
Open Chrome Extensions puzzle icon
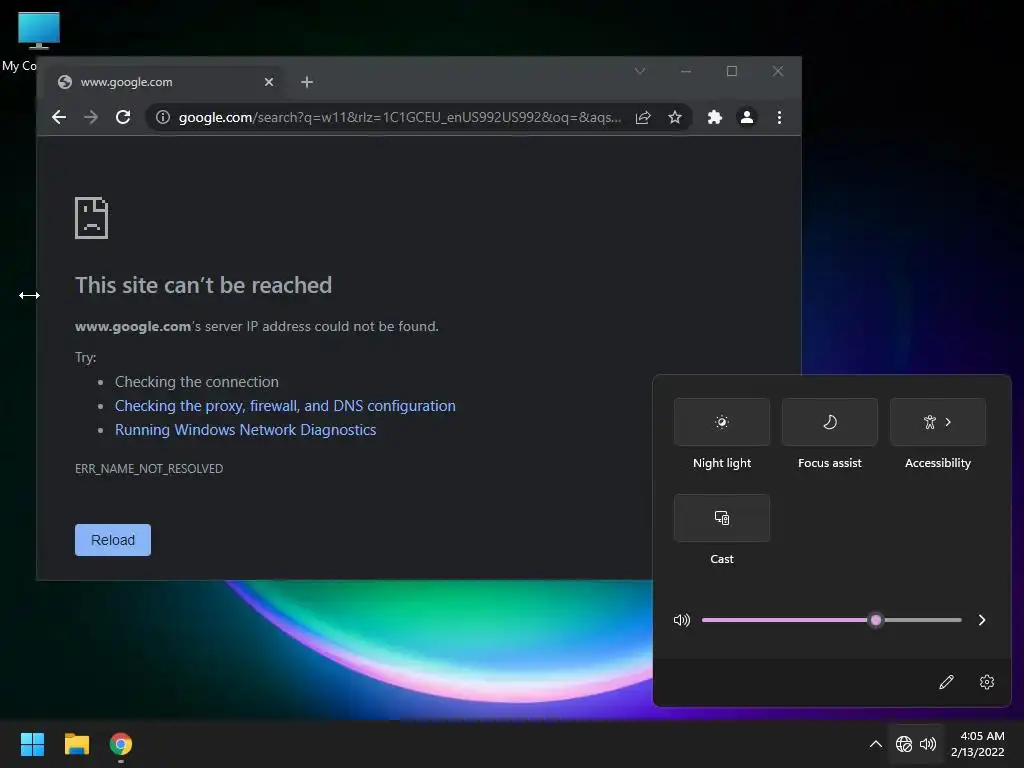point(714,117)
